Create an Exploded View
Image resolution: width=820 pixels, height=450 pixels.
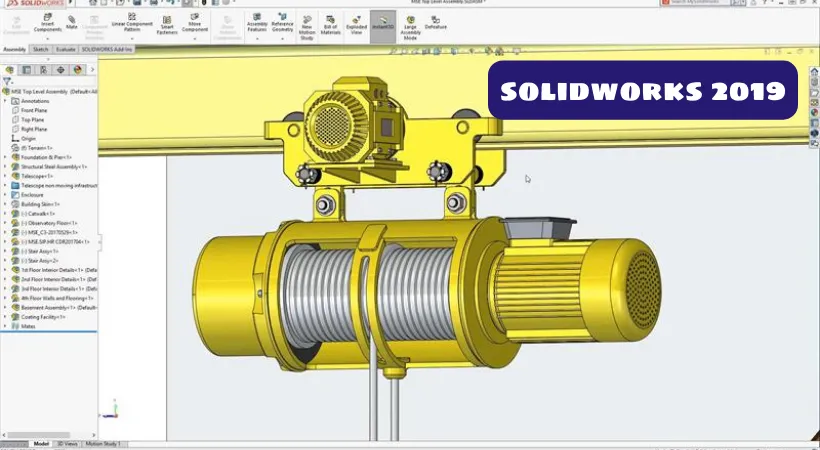[356, 25]
